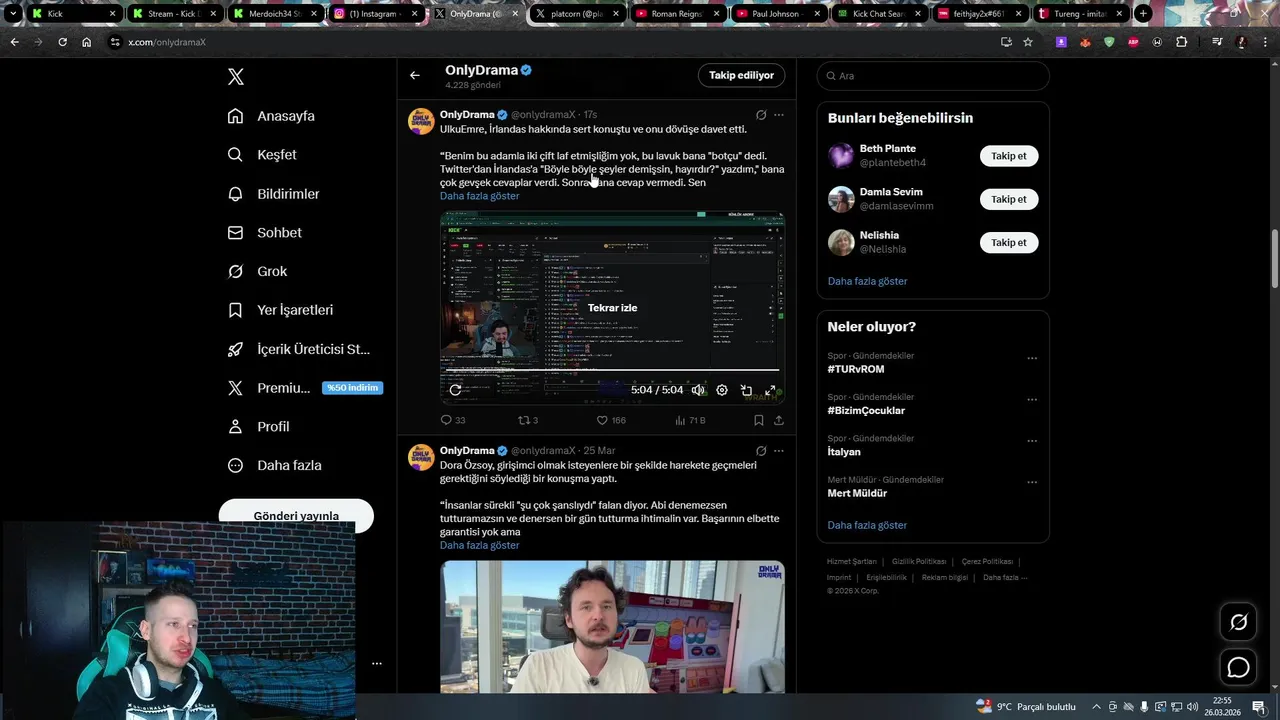This screenshot has width=1280, height=720.
Task: Open İçerik Üreticisi Studio item
Action: point(298,349)
